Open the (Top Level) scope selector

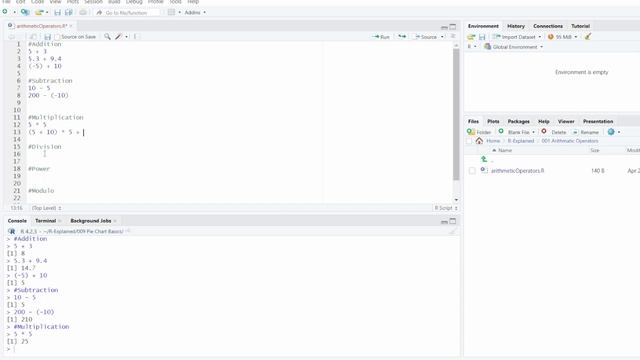click(x=47, y=208)
